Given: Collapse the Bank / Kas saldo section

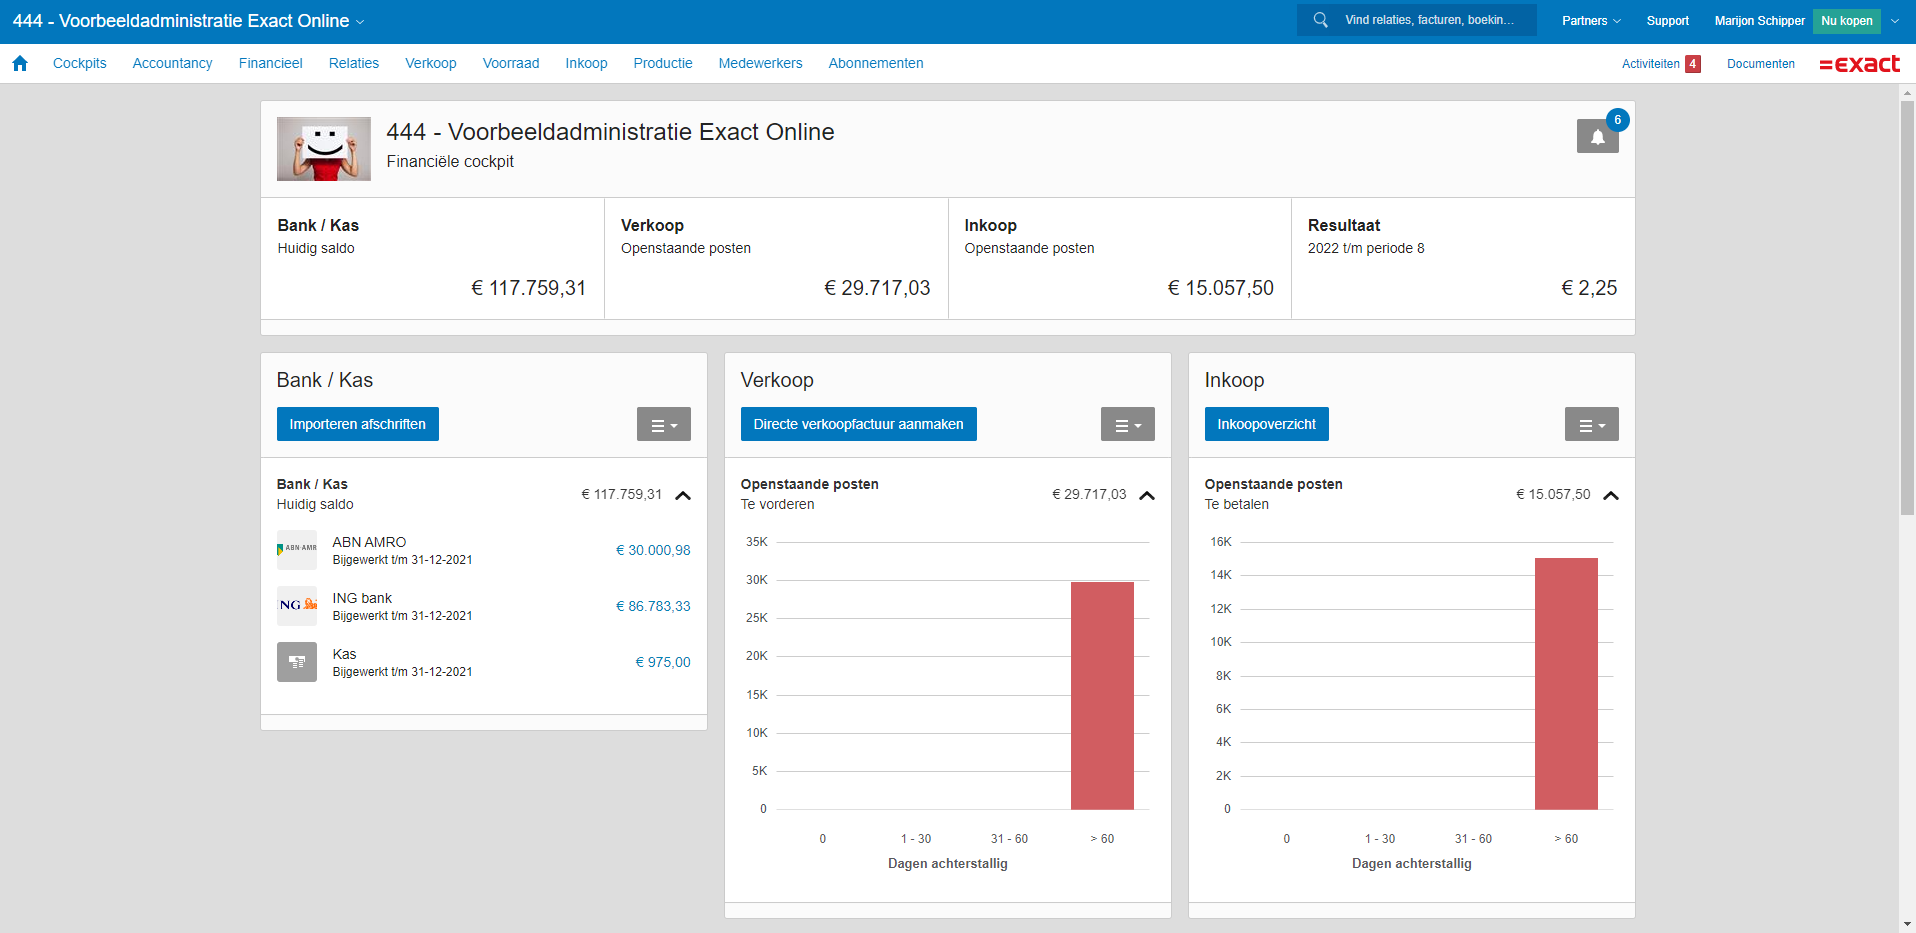Looking at the screenshot, I should coord(683,494).
